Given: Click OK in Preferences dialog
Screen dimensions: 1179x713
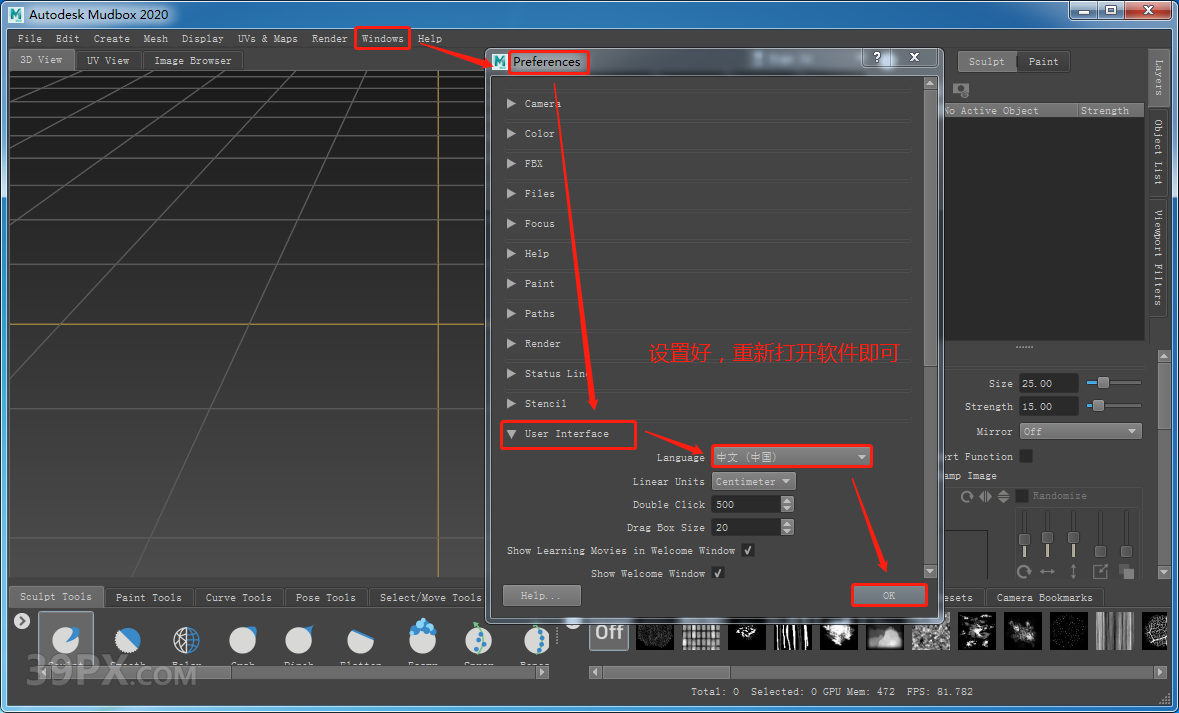Looking at the screenshot, I should tap(888, 595).
